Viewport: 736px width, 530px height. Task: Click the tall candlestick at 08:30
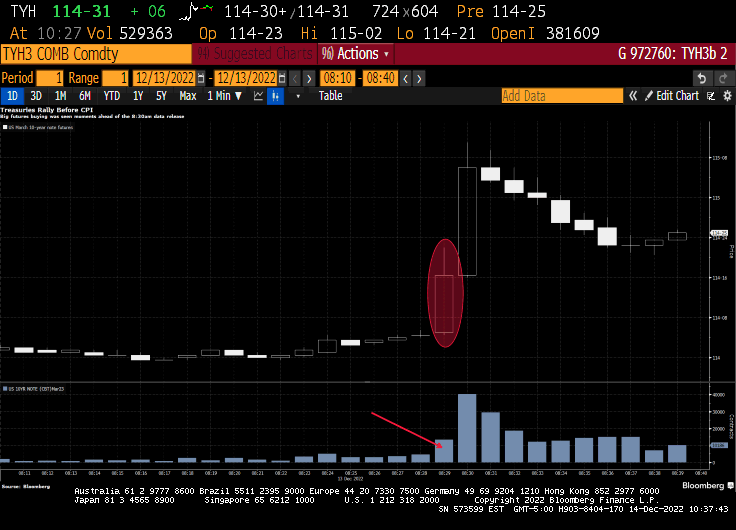click(467, 221)
